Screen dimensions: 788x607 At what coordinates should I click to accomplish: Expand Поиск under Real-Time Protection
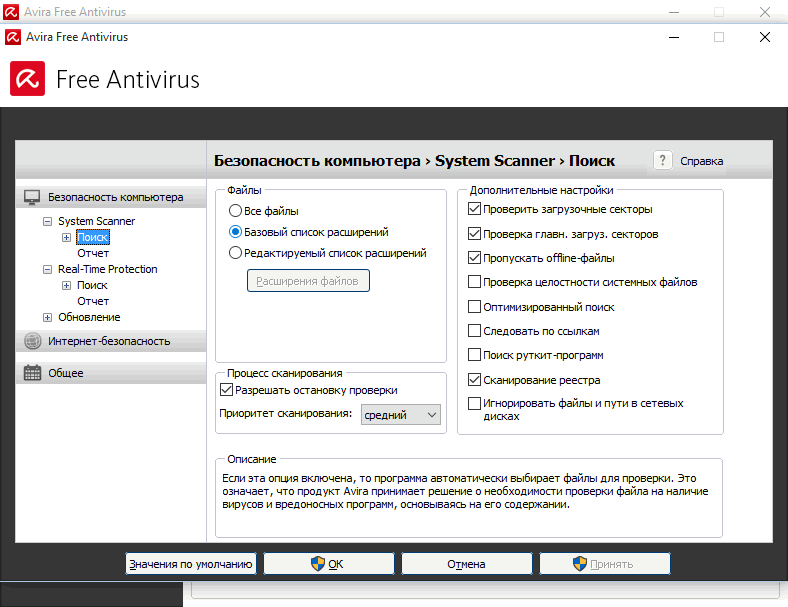coord(66,285)
